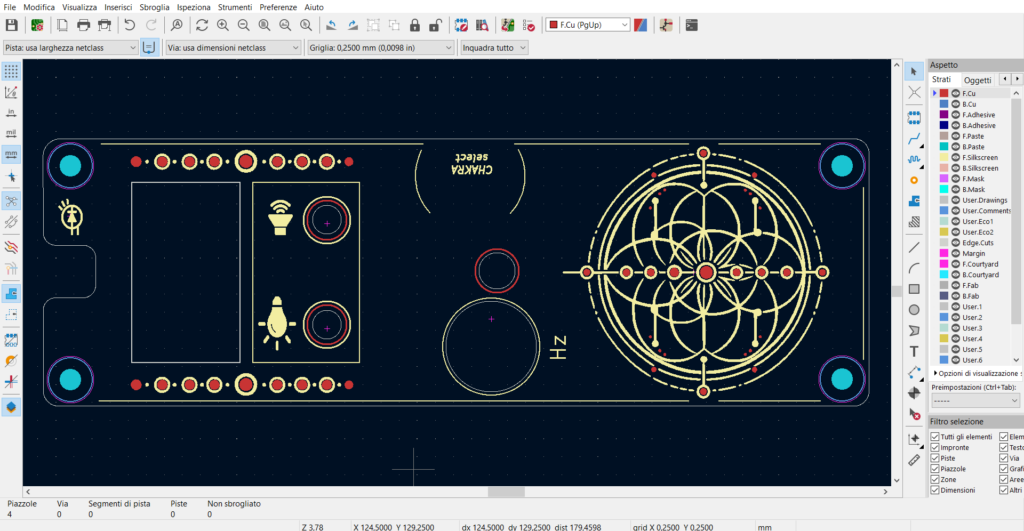Hide the F.Silkscreen layer
Image resolution: width=1024 pixels, height=531 pixels.
point(955,157)
